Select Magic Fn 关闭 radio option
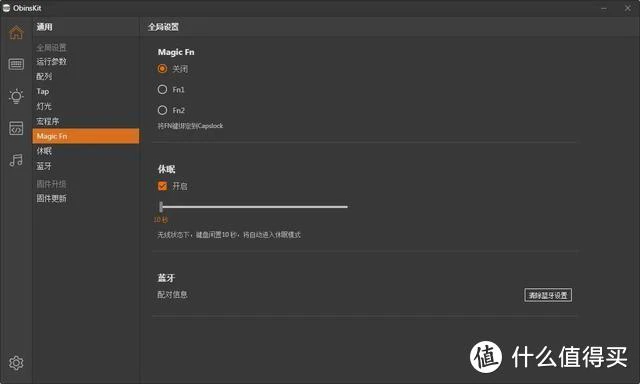This screenshot has height=384, width=640. tap(162, 69)
